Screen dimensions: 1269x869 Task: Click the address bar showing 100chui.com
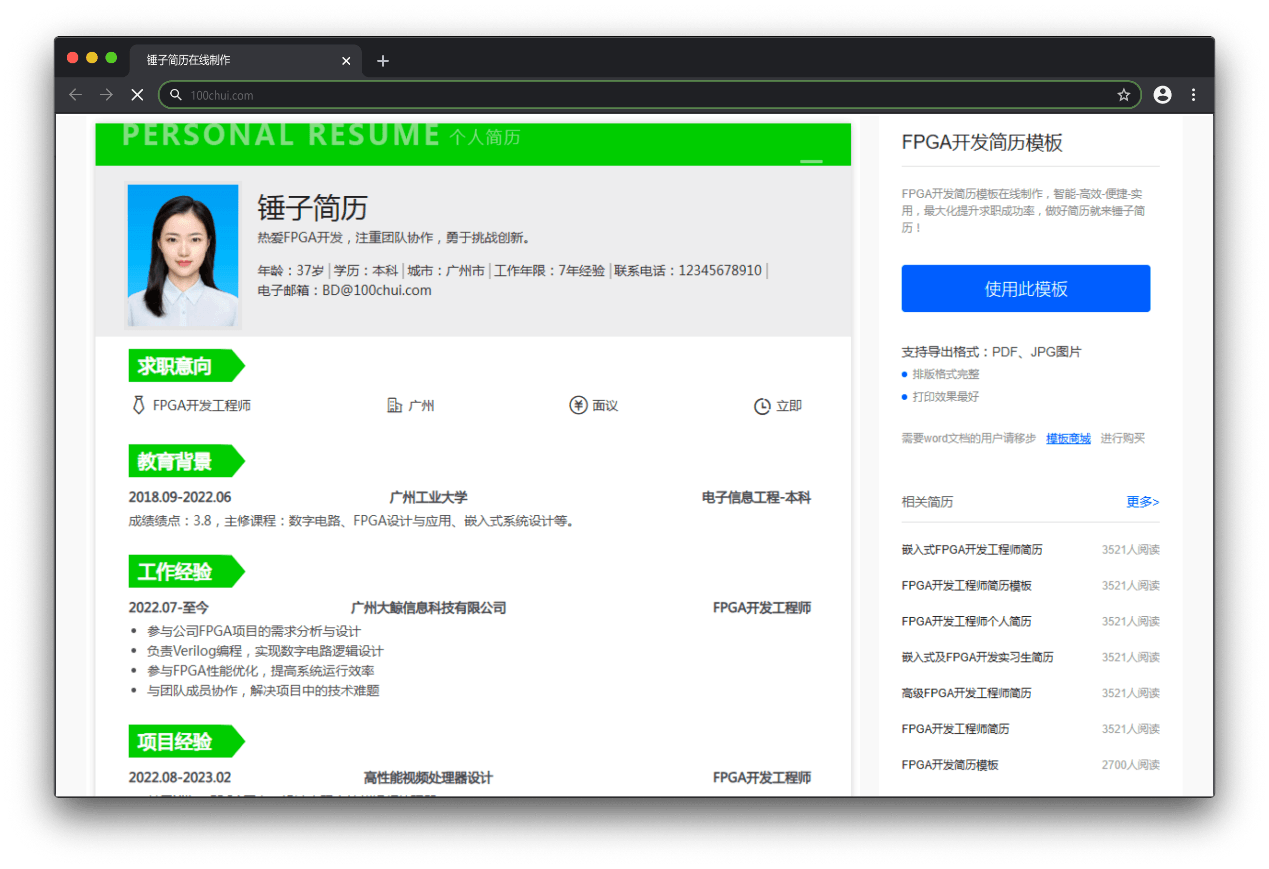point(640,95)
